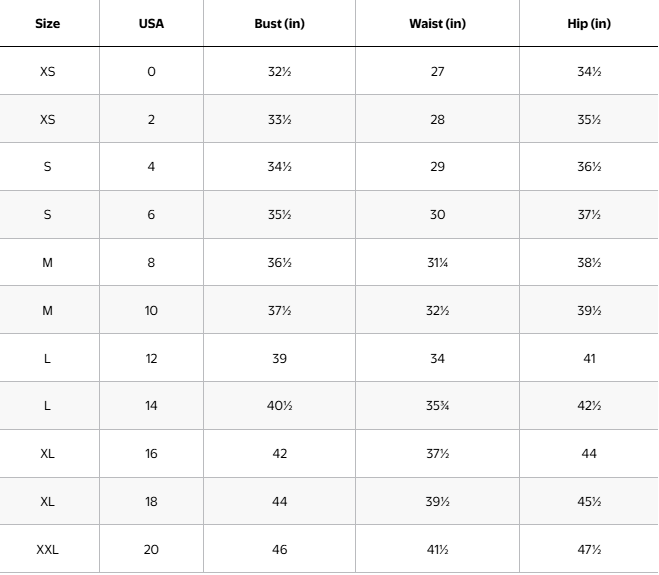Click the USA size 18 cell
Viewport: 659px width, 575px height.
[151, 502]
